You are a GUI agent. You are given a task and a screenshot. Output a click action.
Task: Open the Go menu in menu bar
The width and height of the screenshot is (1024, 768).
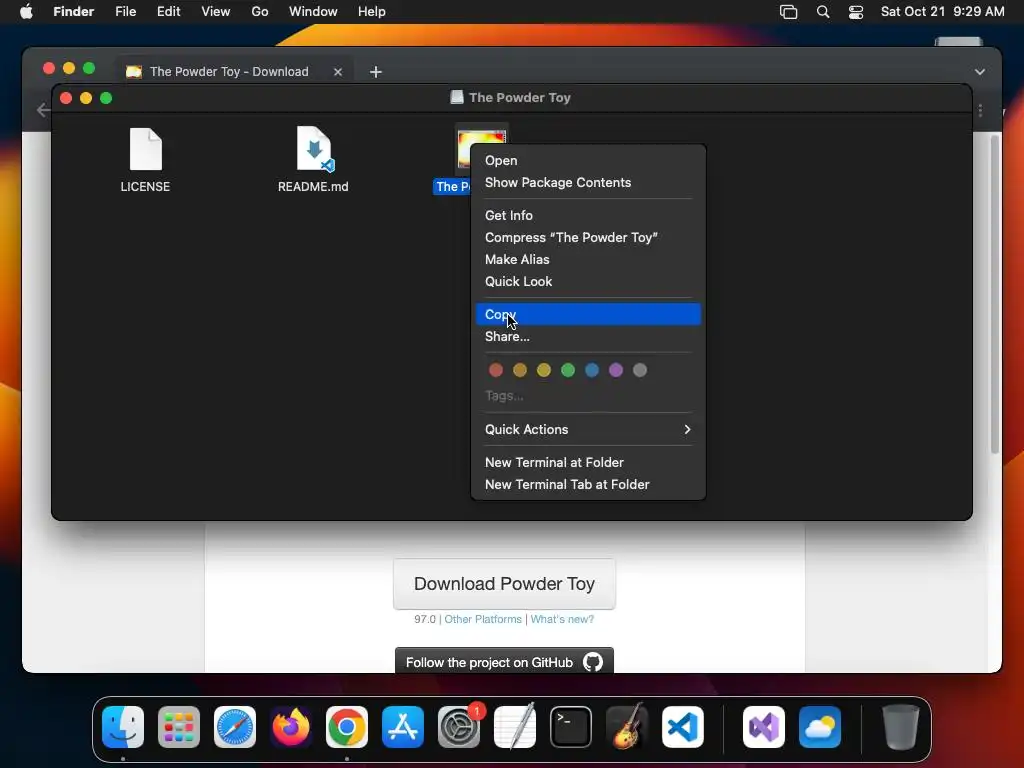point(259,12)
